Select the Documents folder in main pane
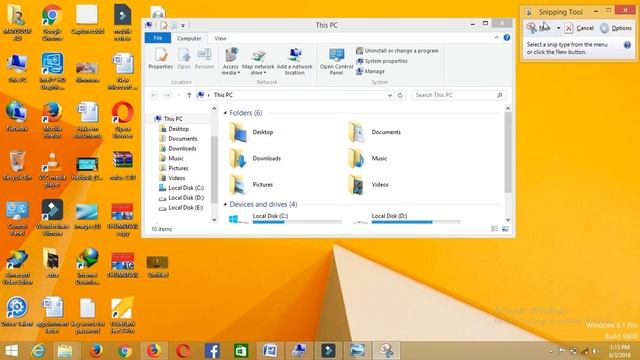Image resolution: width=640 pixels, height=360 pixels. (x=374, y=132)
